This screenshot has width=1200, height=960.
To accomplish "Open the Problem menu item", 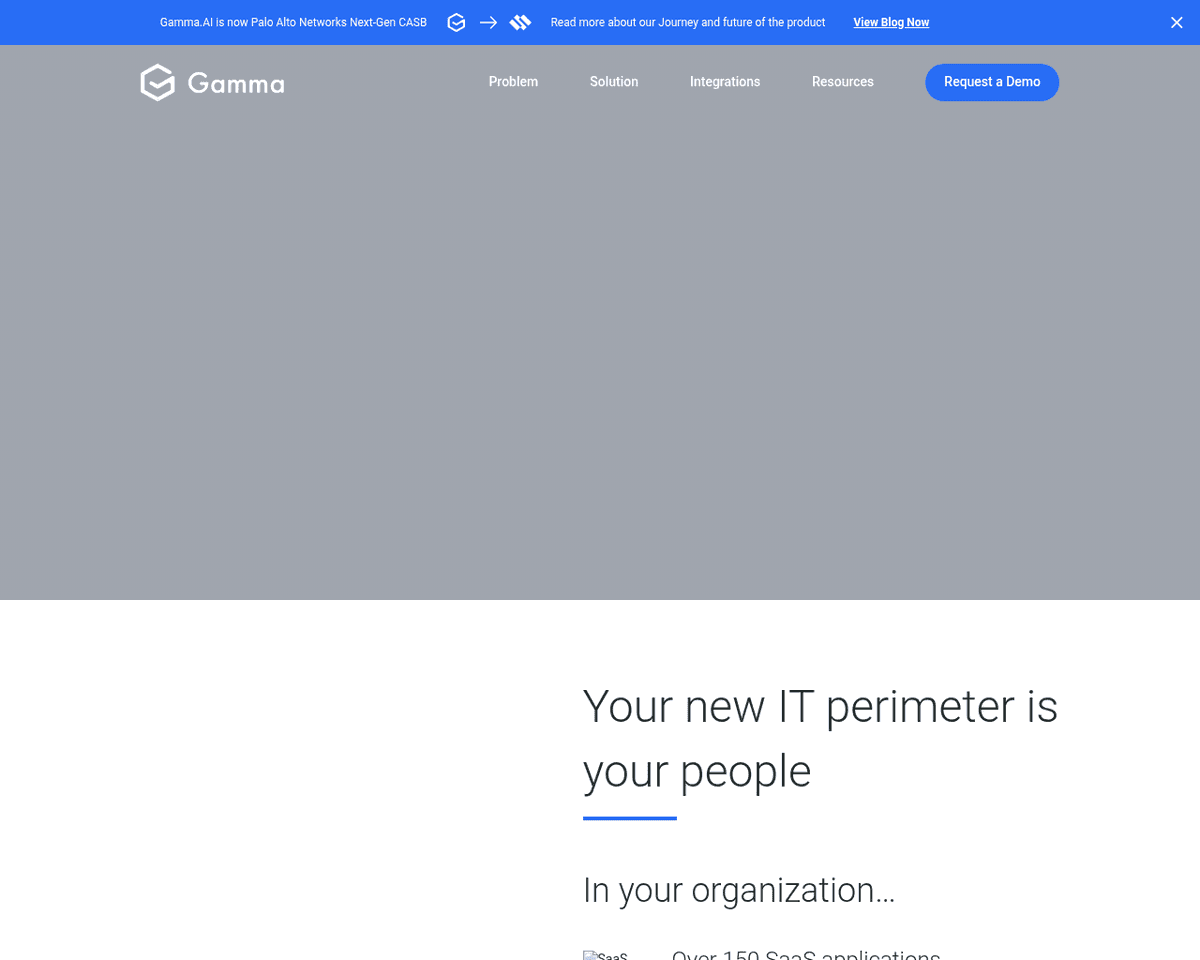I will tap(513, 82).
